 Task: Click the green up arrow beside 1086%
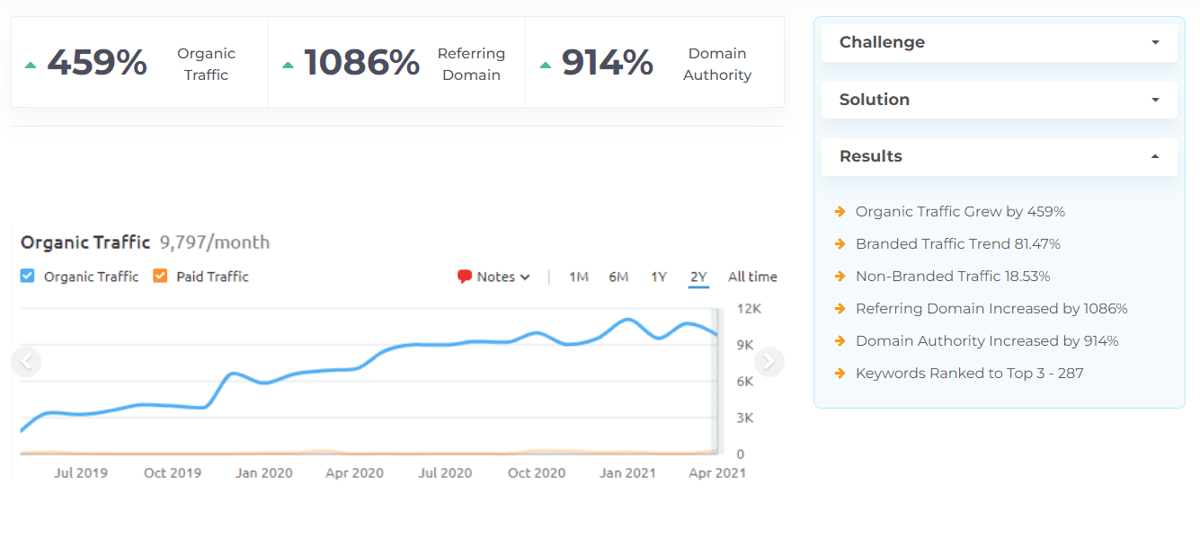click(x=288, y=65)
